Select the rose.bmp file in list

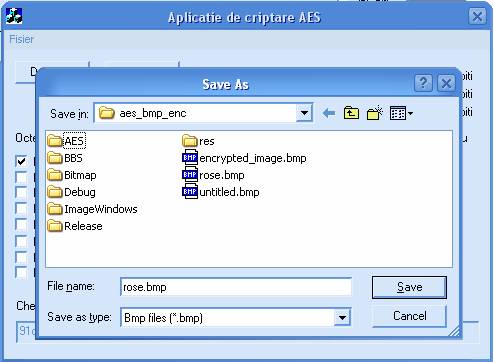[213, 175]
